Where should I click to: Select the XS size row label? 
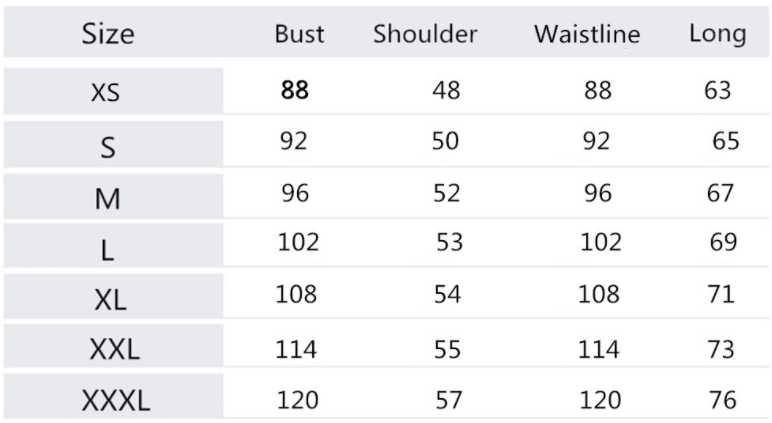[x=105, y=93]
